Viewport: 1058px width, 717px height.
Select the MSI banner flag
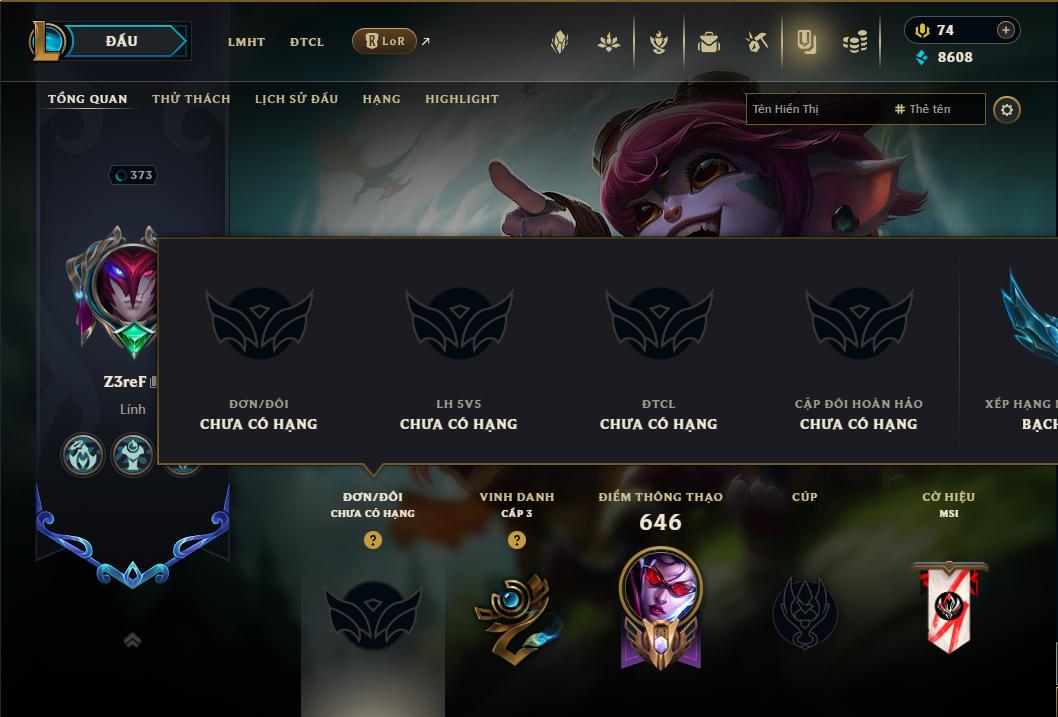tap(950, 606)
